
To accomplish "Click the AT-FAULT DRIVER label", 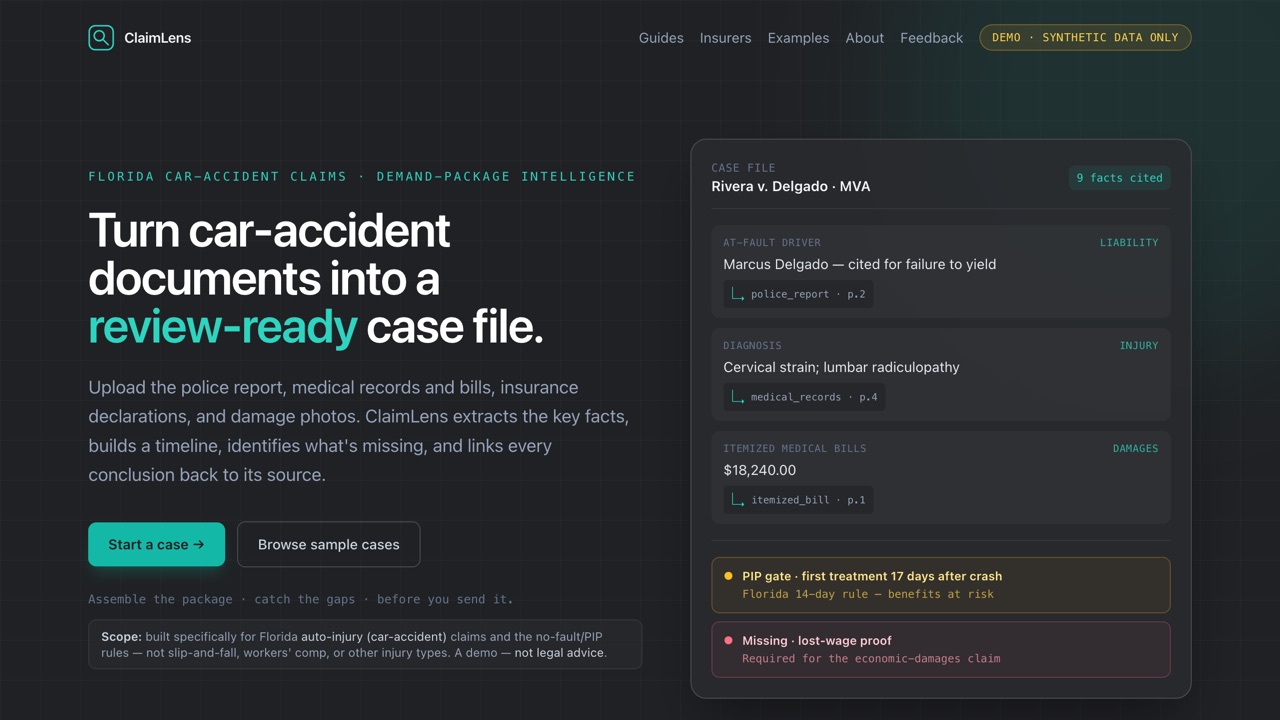I will [x=772, y=242].
